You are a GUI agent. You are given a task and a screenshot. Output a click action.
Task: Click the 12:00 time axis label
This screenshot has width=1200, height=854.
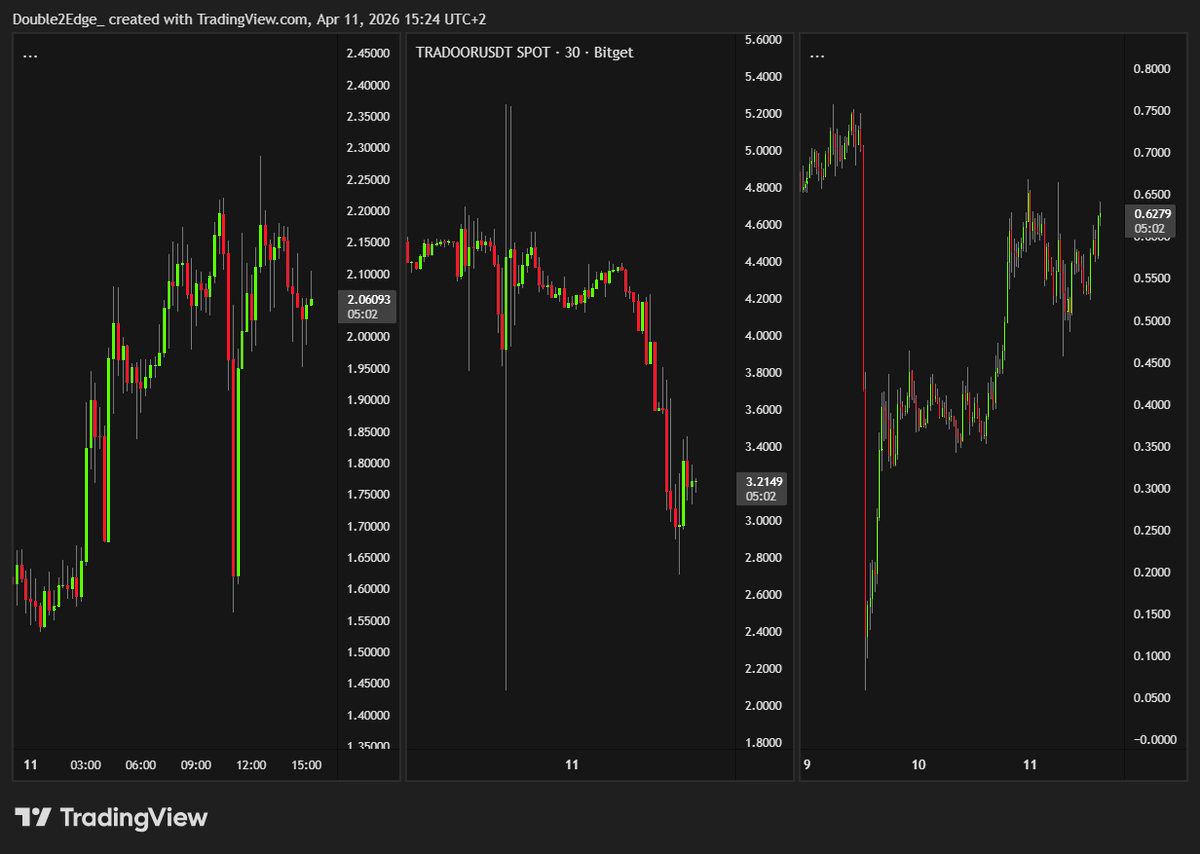click(250, 765)
